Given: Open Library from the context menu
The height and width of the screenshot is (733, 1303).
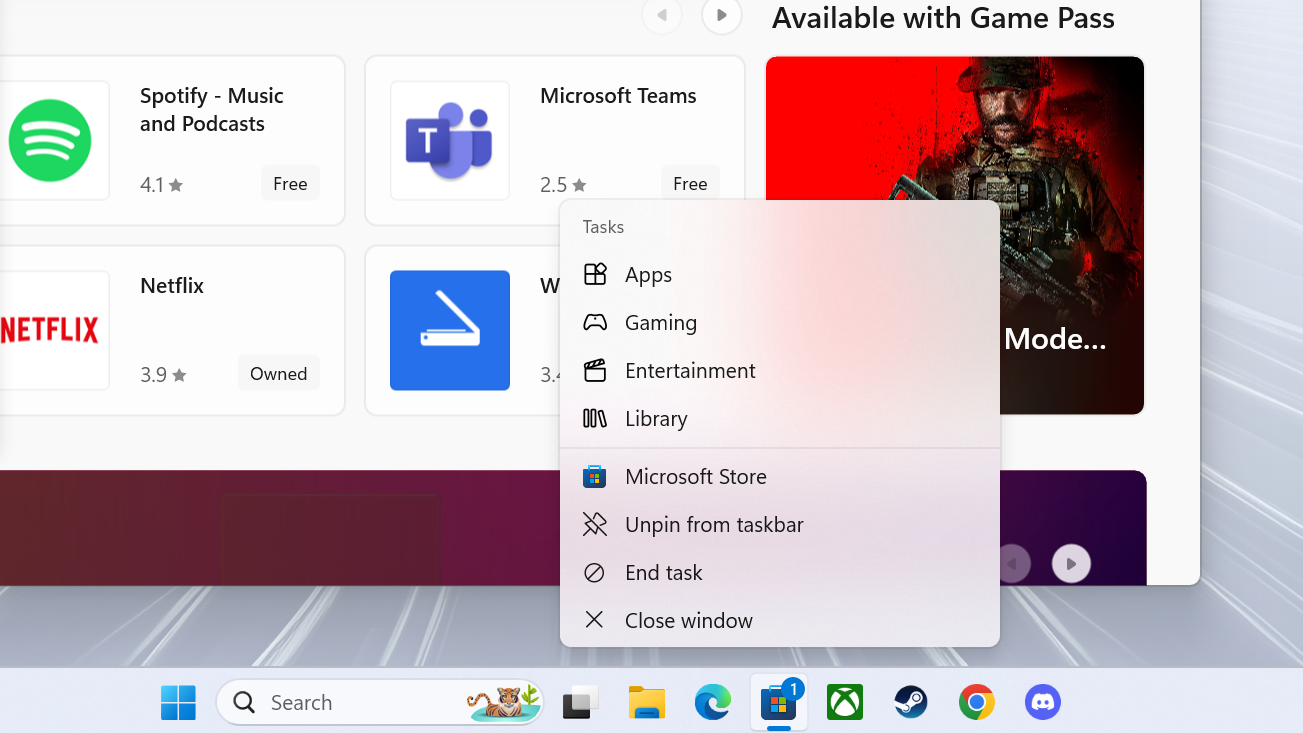Looking at the screenshot, I should (655, 418).
